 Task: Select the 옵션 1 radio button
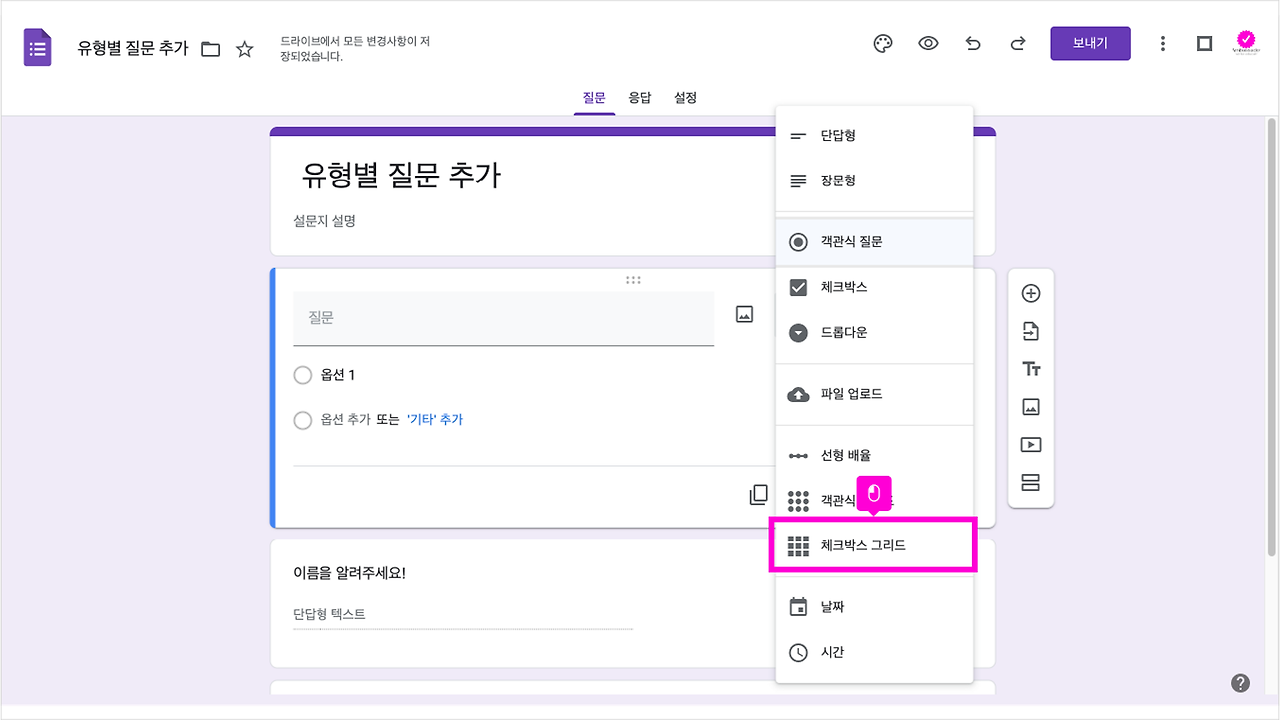[303, 374]
